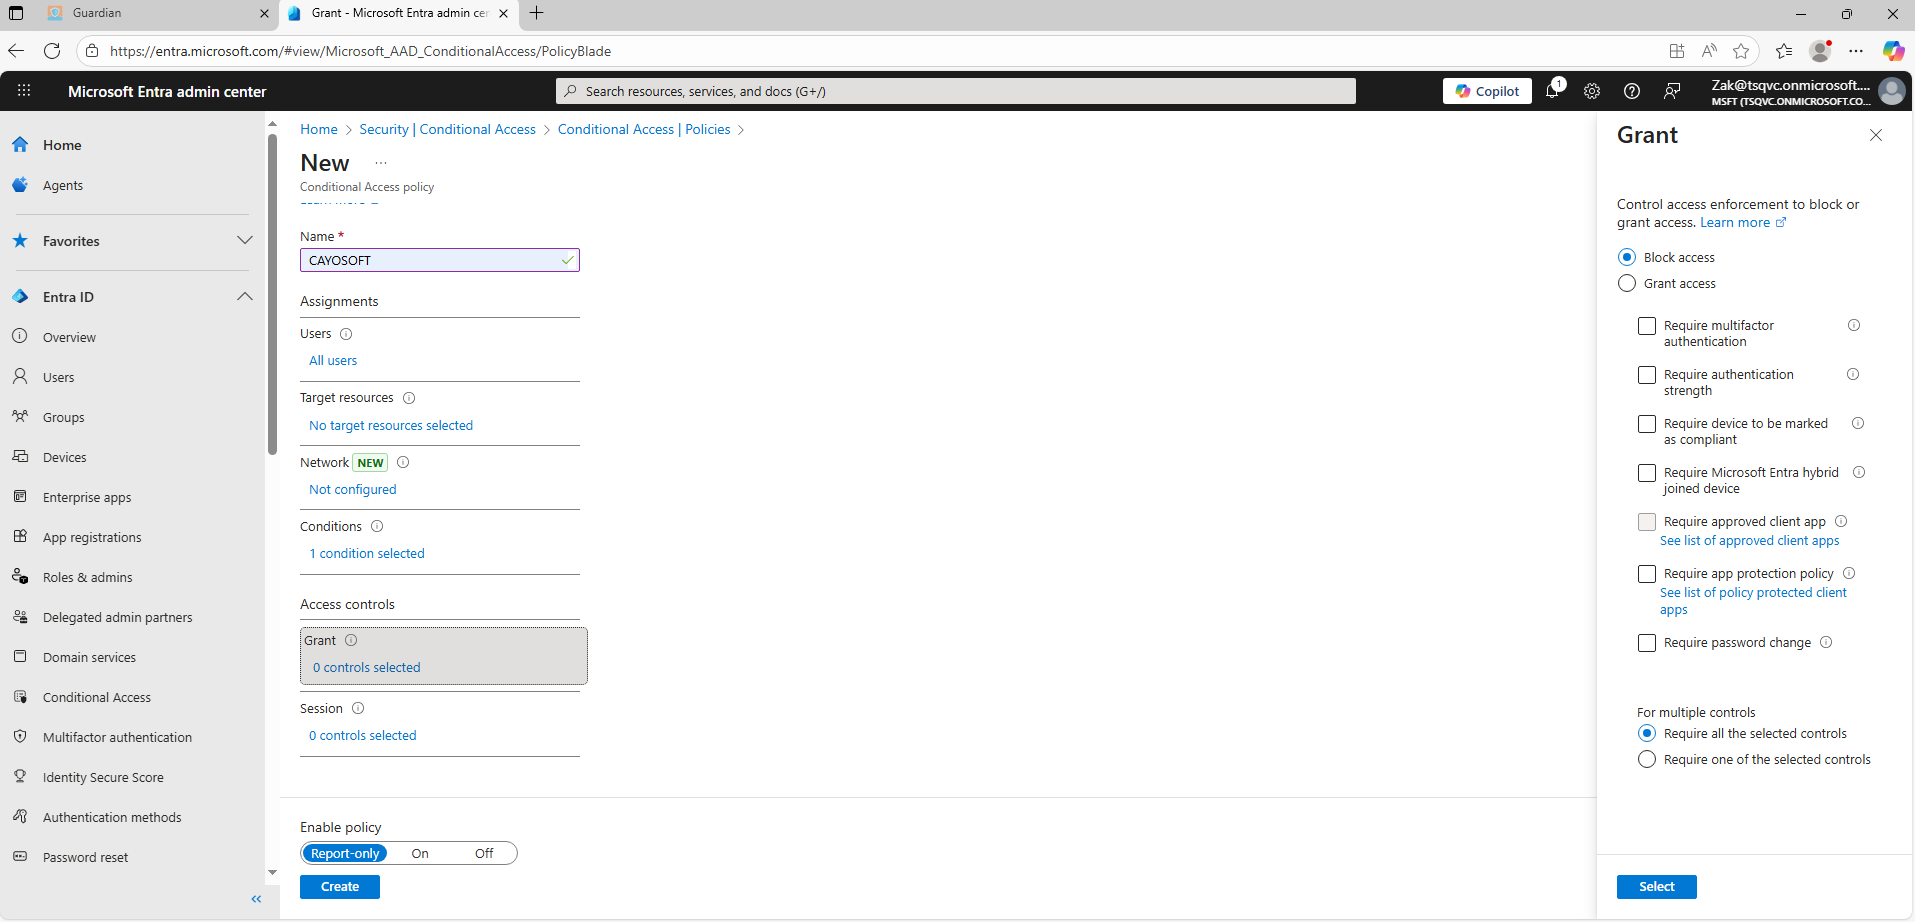Screen dimensions: 1915x922
Task: Open the app launcher waffle icon
Action: click(24, 91)
